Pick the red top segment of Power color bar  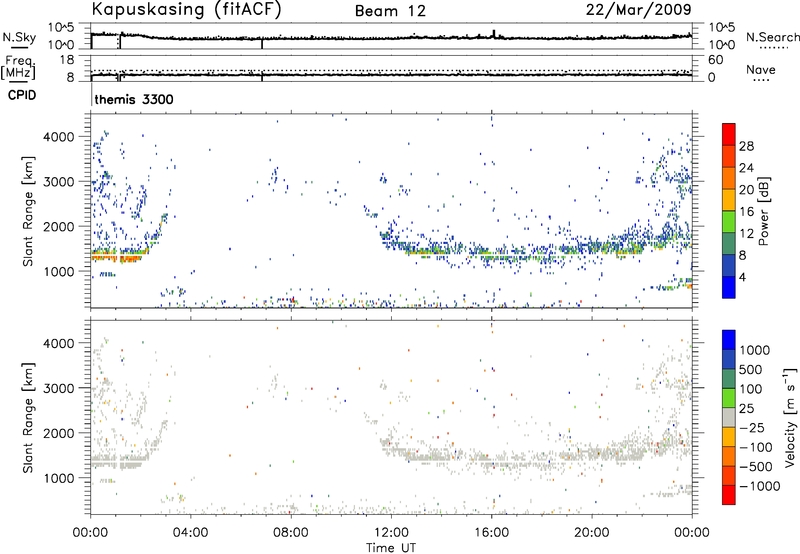coord(729,135)
